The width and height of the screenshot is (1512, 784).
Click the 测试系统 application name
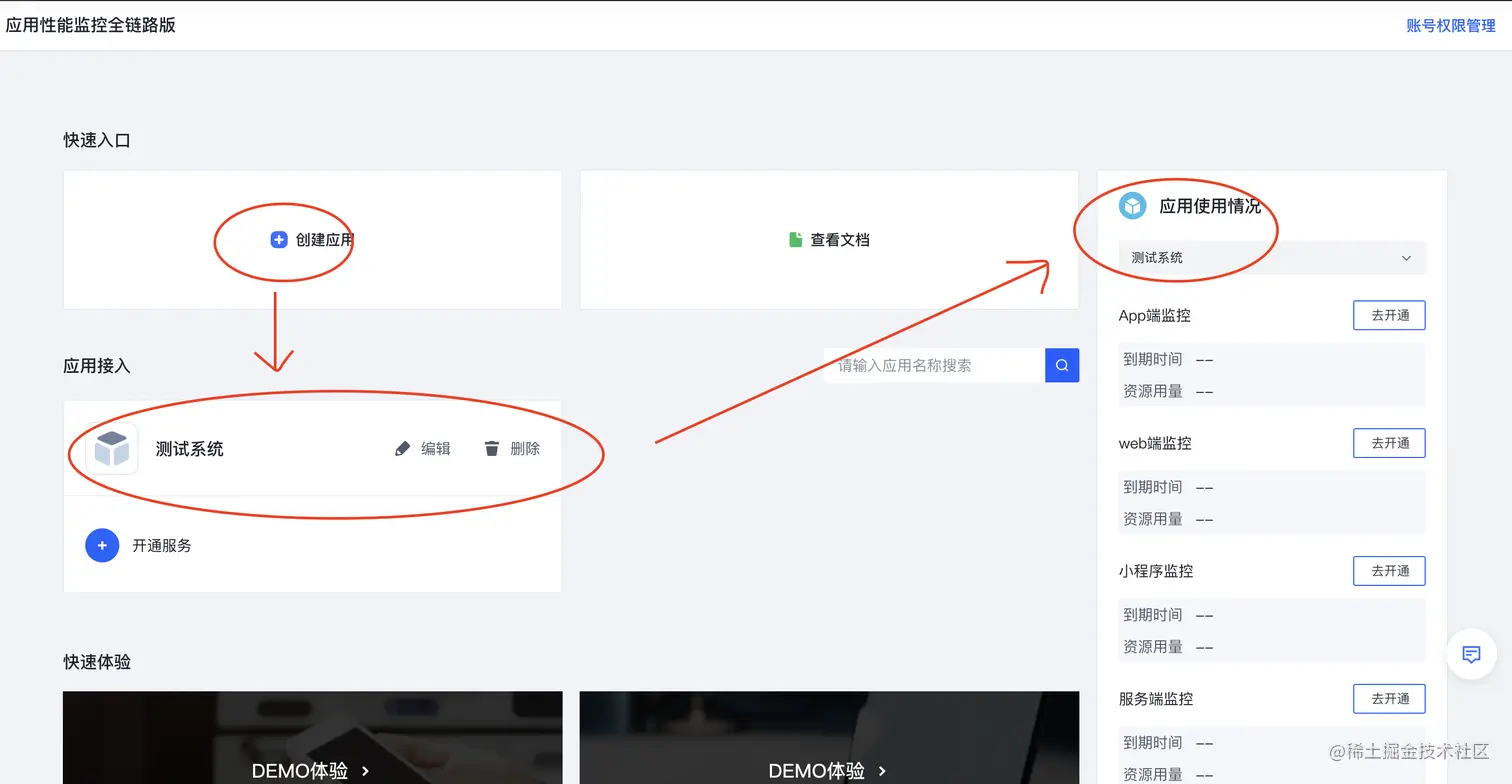pos(190,449)
